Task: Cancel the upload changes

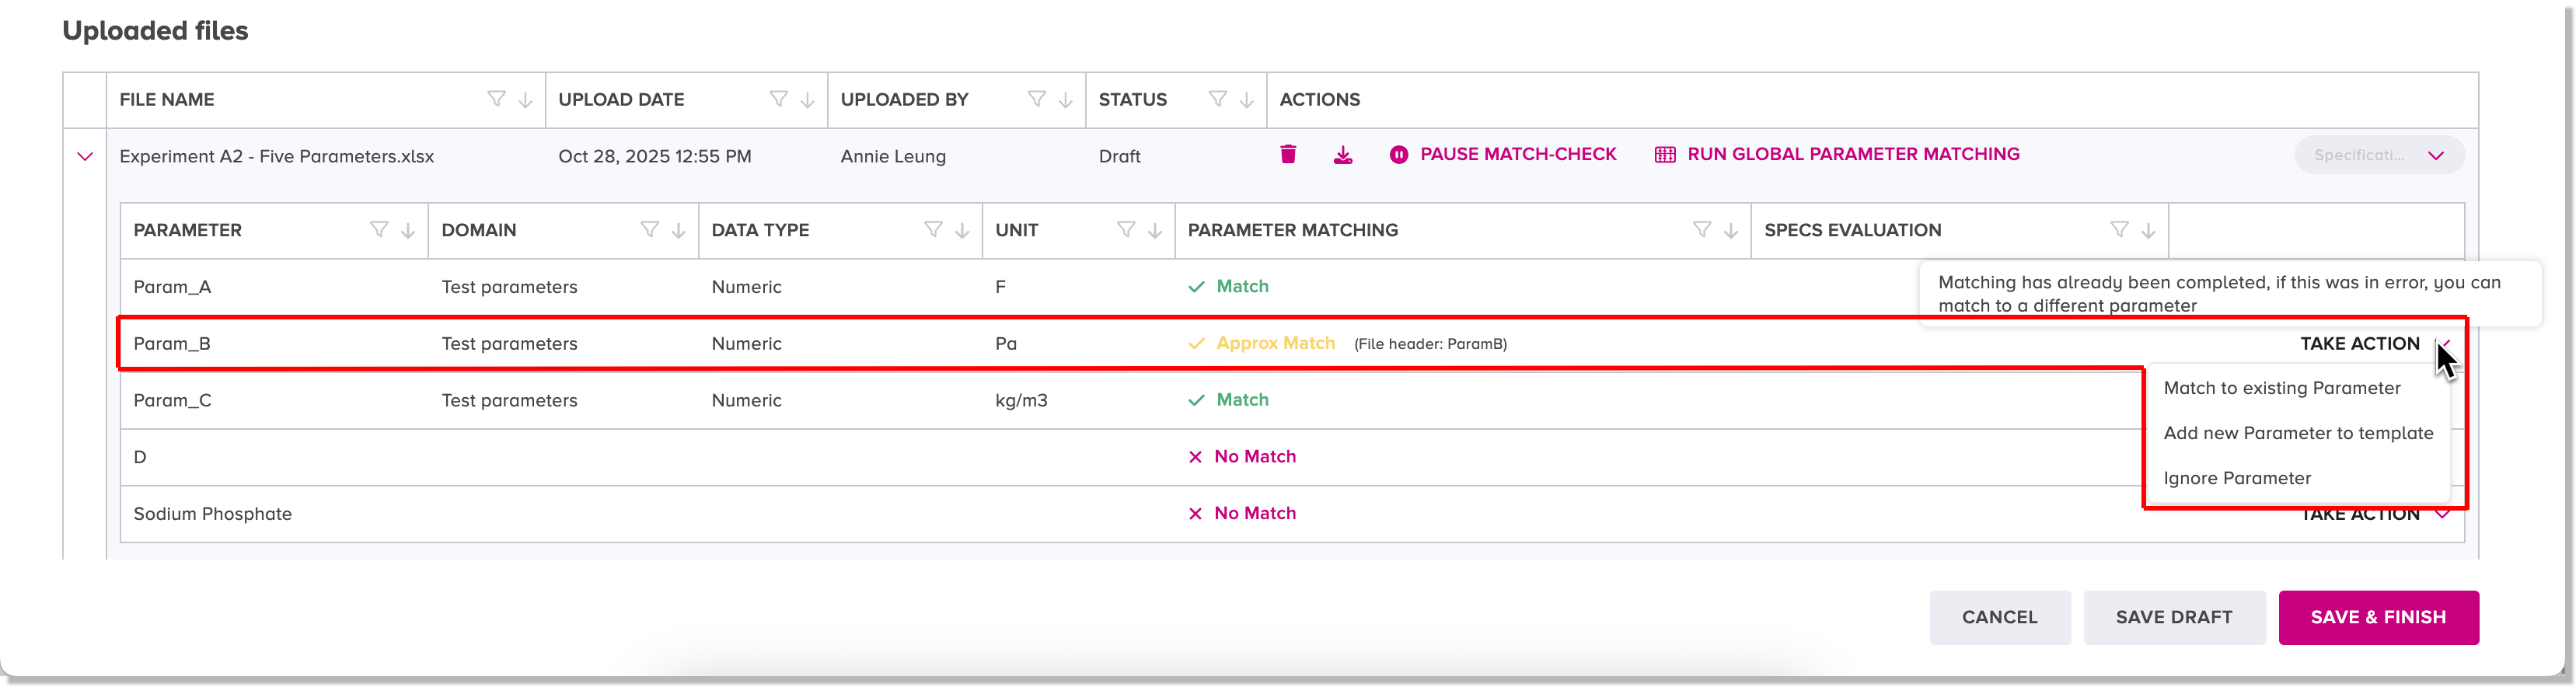Action: click(2000, 617)
